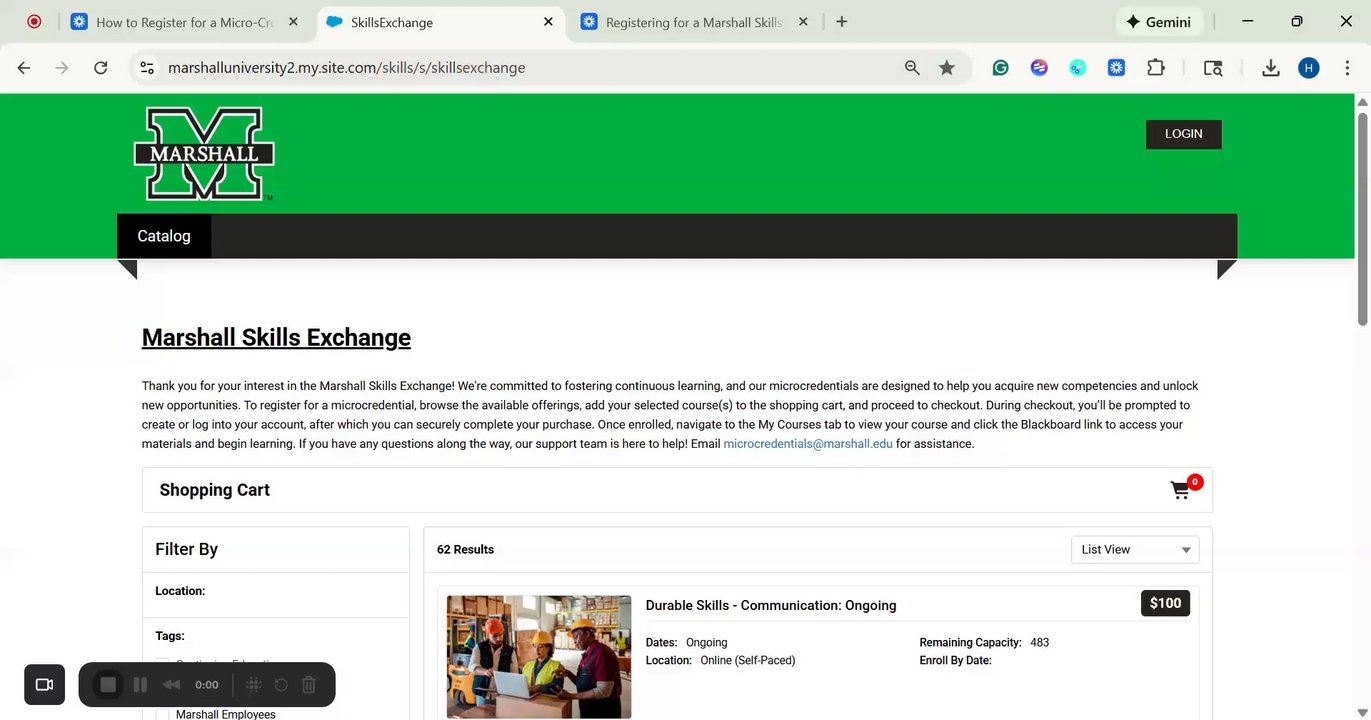Close the 'How to Register' tab
Image resolution: width=1371 pixels, height=720 pixels.
(294, 21)
